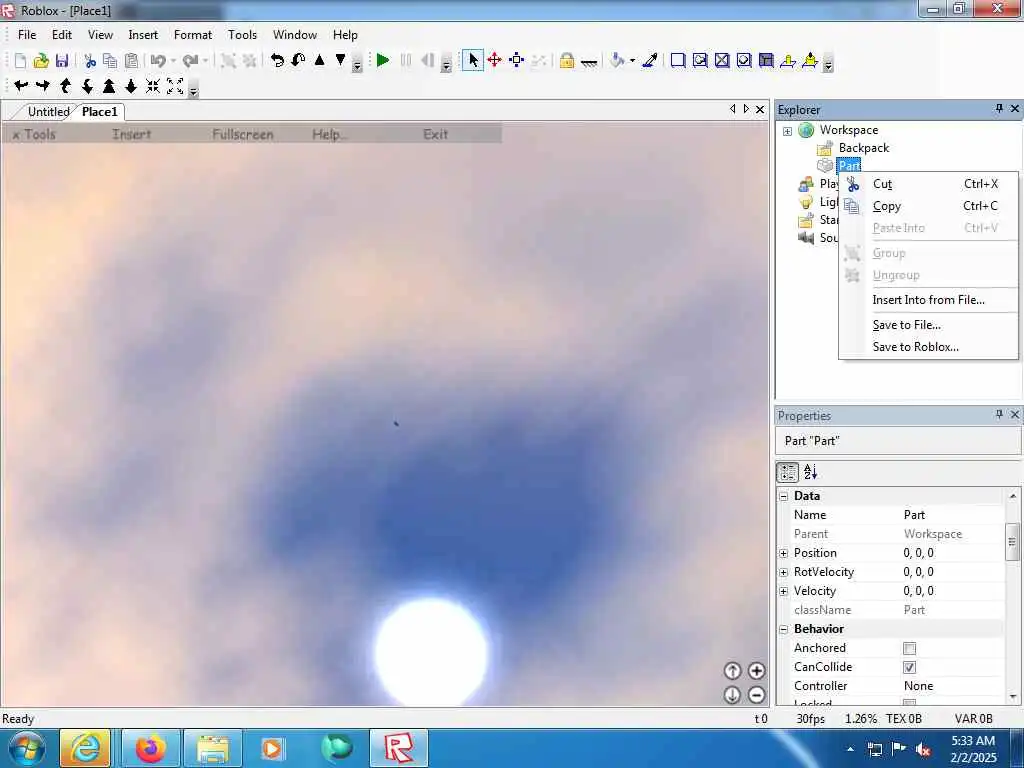Screen dimensions: 1024x768
Task: Click the pan camera right arrow
Action: pos(43,86)
